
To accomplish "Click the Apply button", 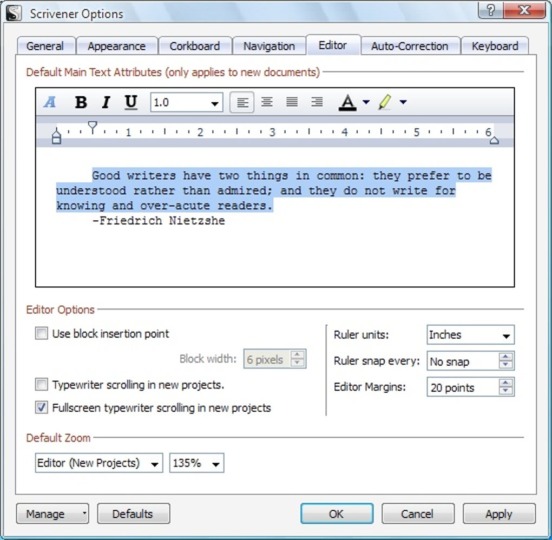I will pos(499,514).
